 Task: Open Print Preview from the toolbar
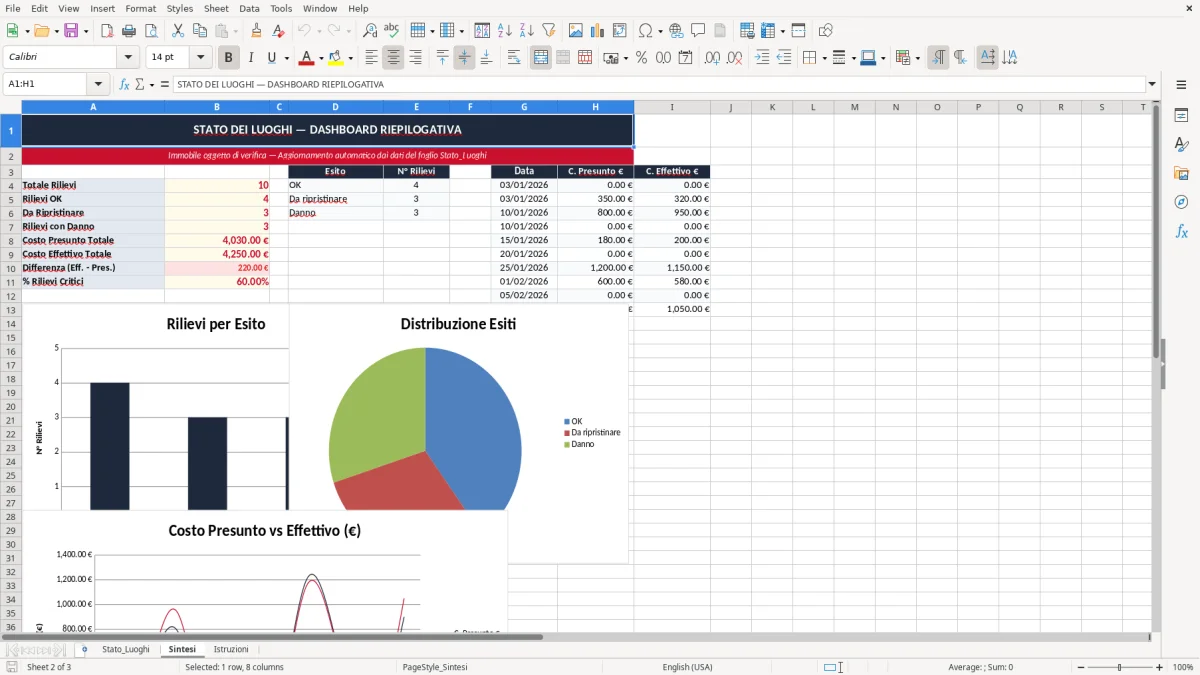(x=151, y=31)
